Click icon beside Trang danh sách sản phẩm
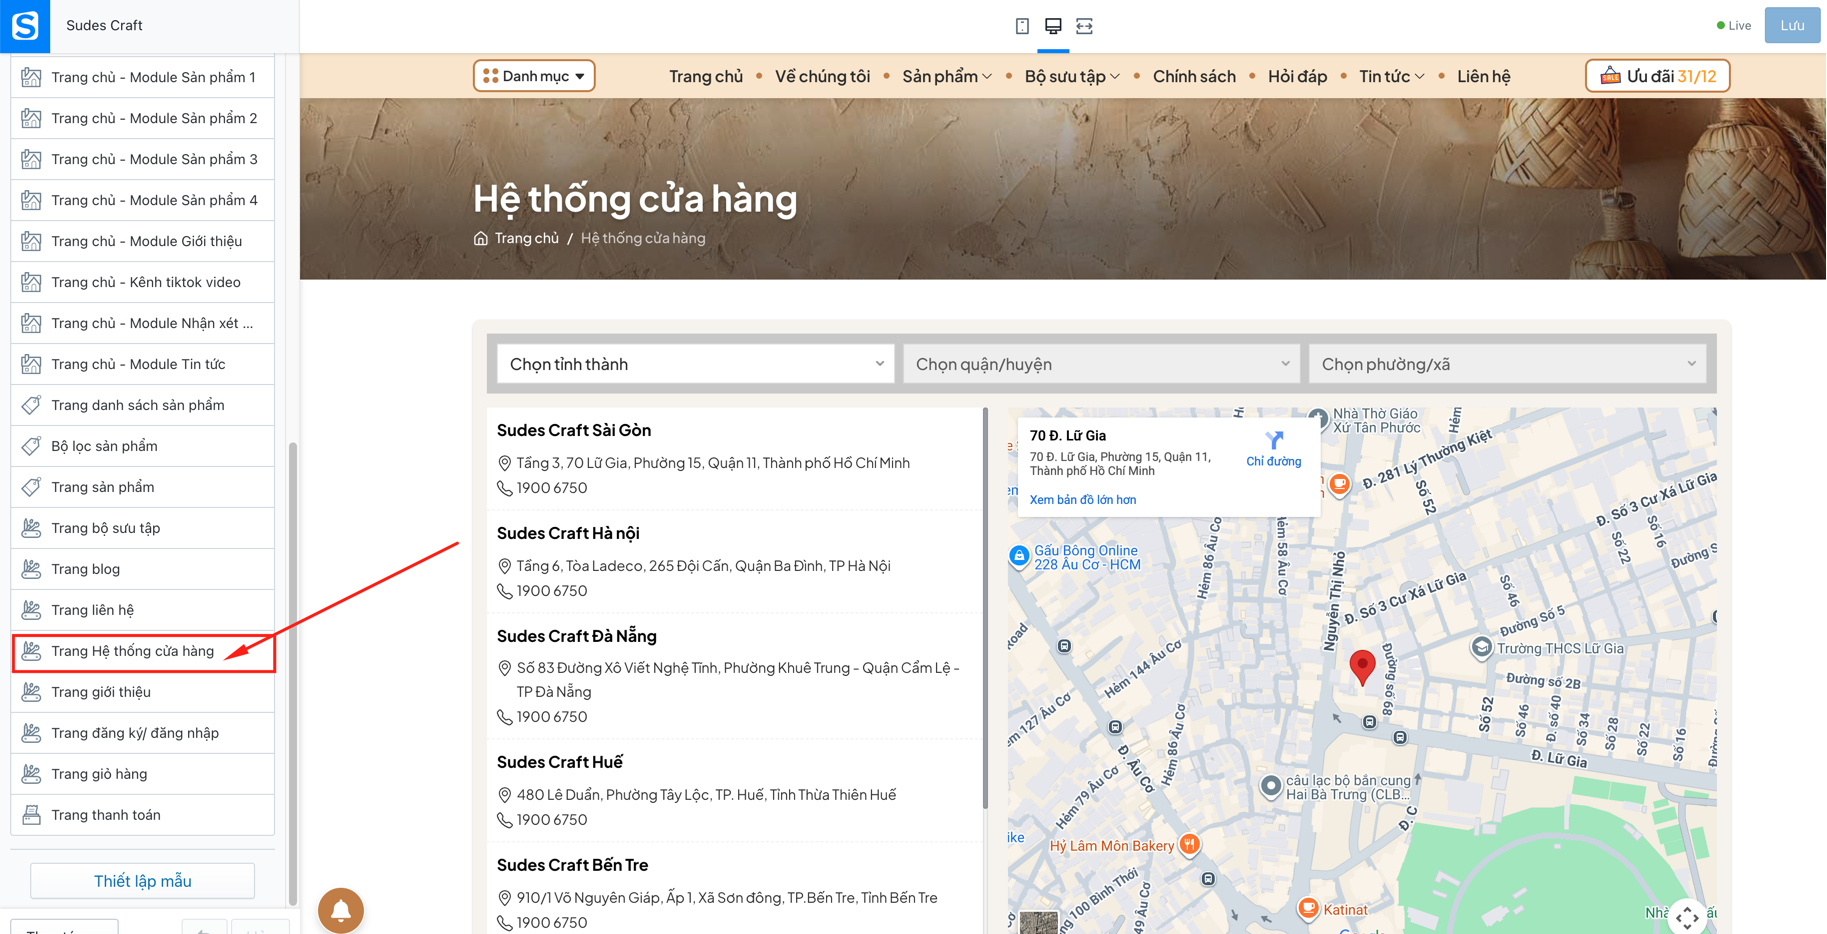 coord(32,405)
